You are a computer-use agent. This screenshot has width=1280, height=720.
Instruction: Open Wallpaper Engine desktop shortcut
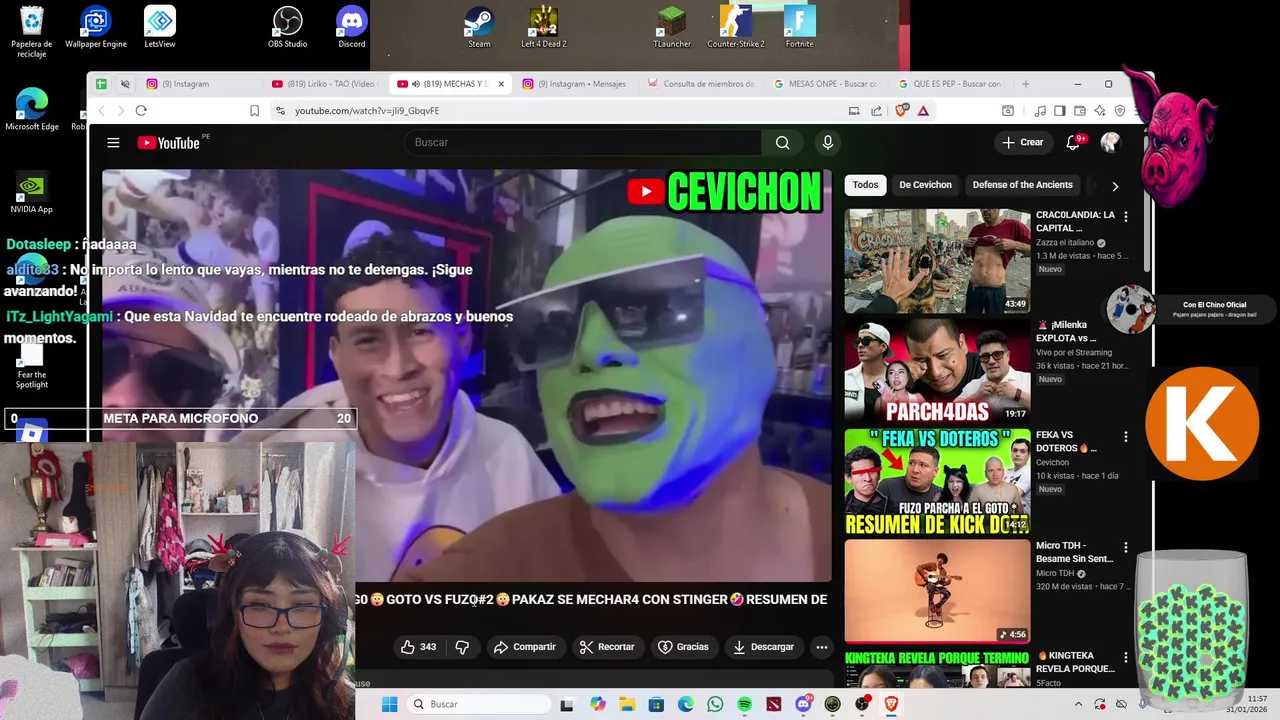point(96,27)
